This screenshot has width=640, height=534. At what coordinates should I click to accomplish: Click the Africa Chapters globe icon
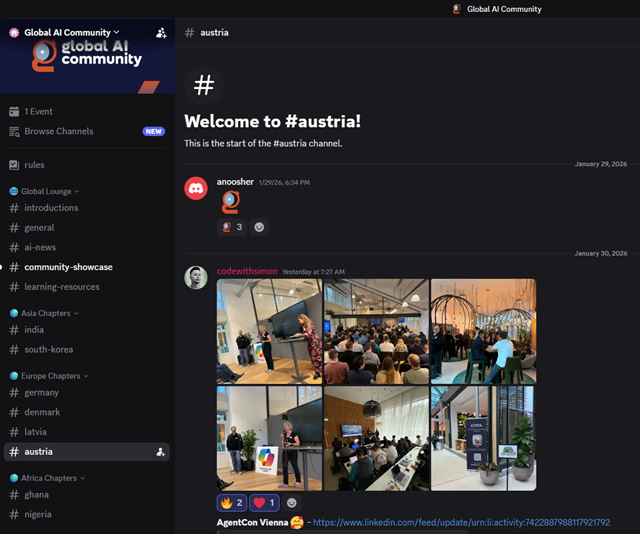point(14,478)
